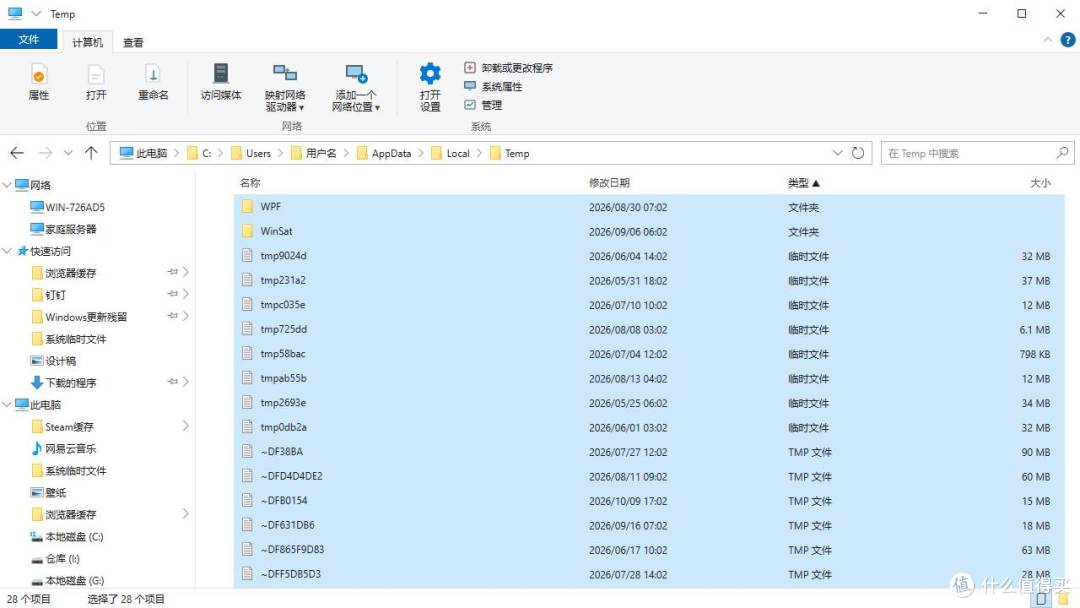Open 壁纸 in the sidebar

click(48, 492)
